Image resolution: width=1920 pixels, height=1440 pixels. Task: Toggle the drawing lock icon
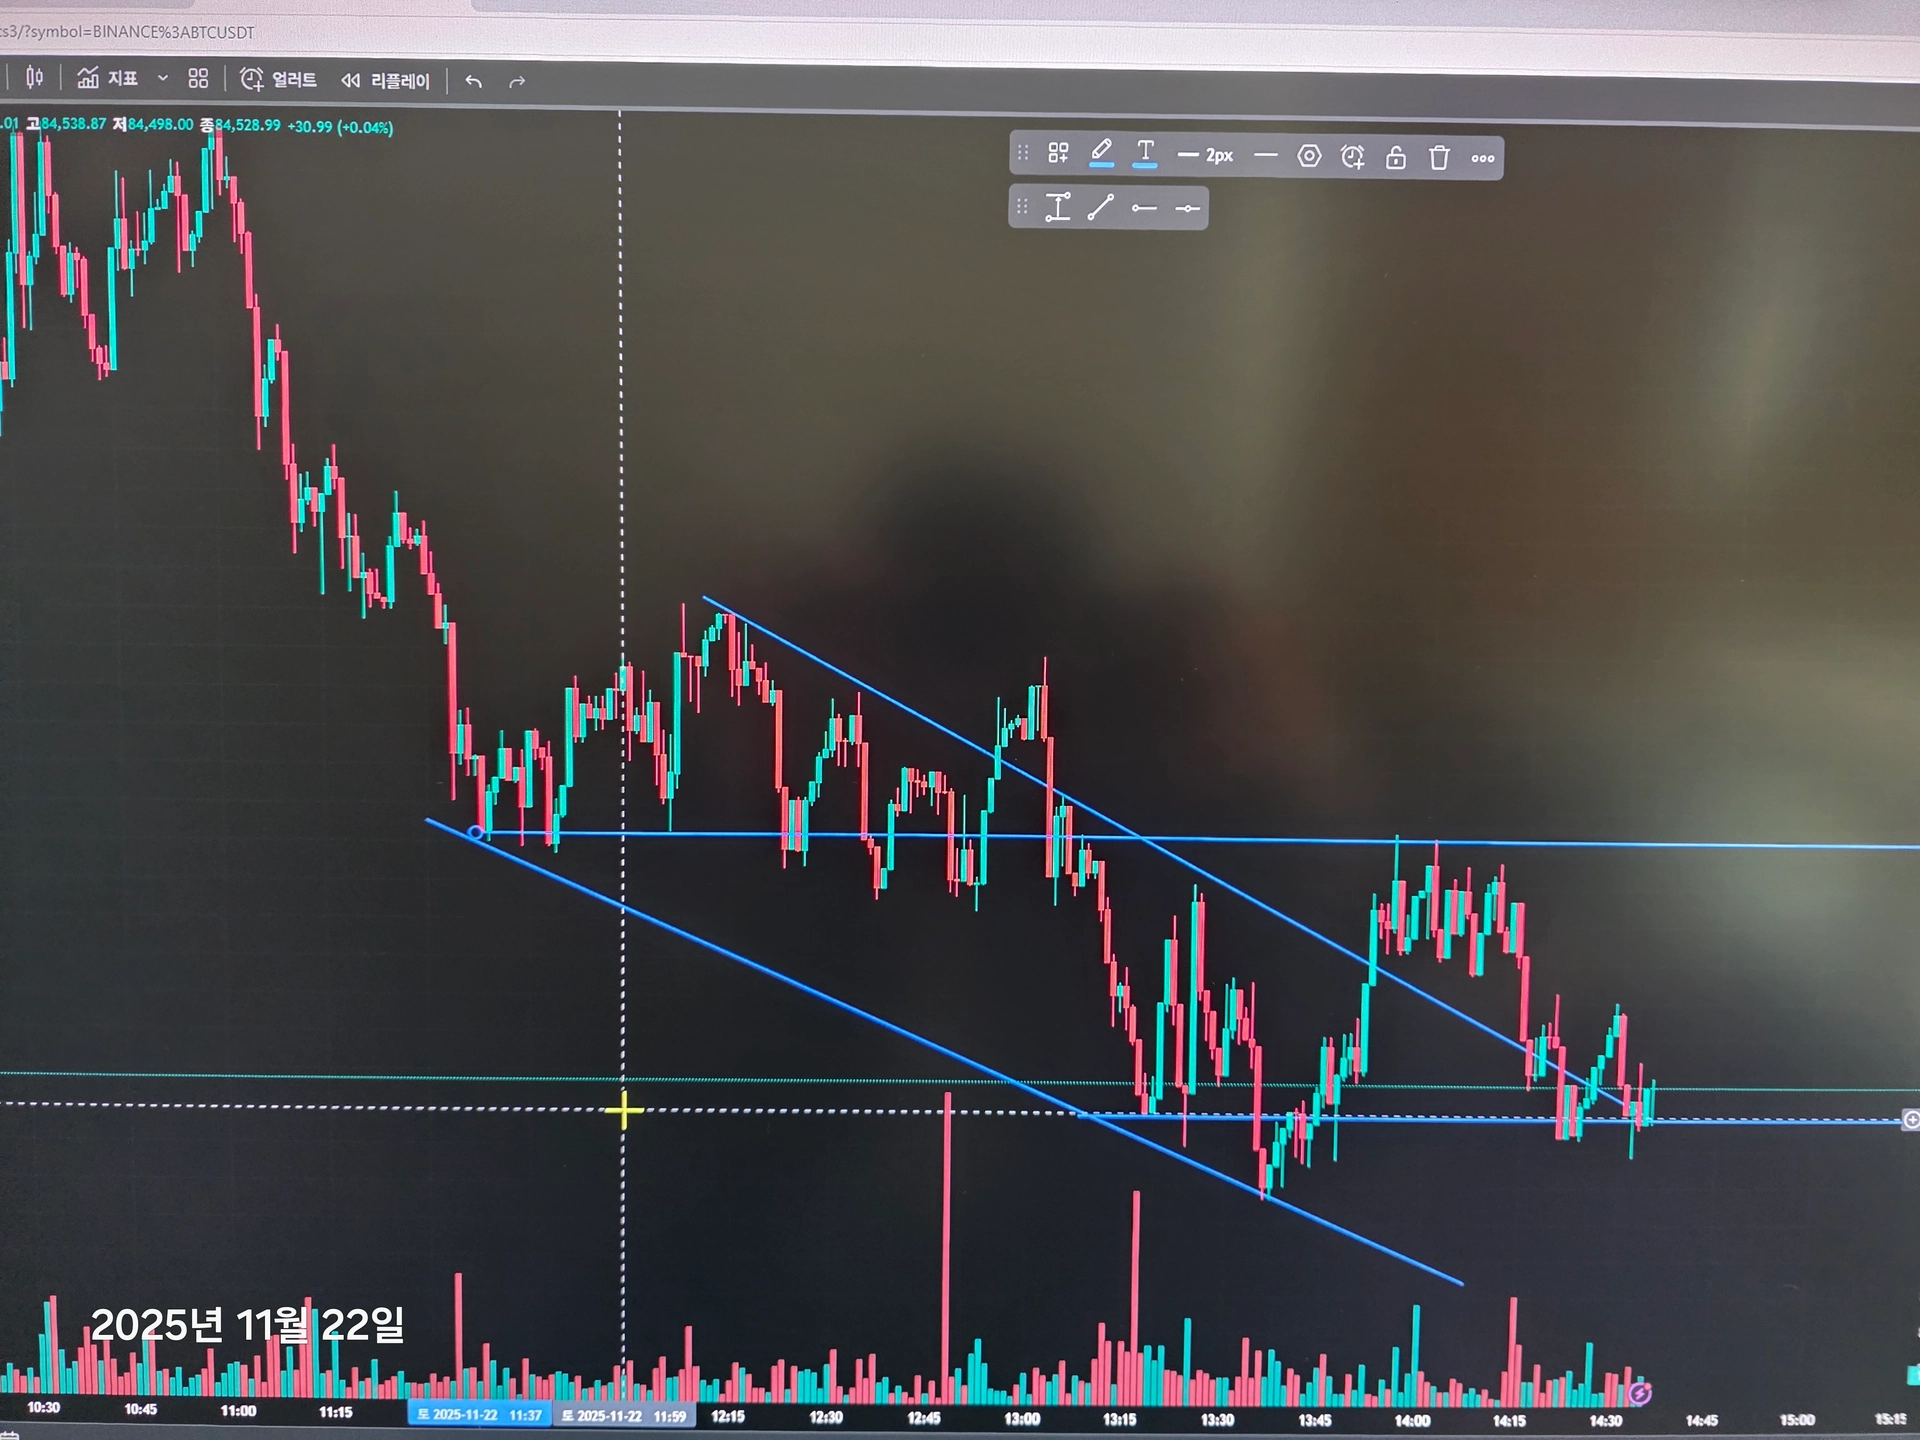tap(1396, 157)
